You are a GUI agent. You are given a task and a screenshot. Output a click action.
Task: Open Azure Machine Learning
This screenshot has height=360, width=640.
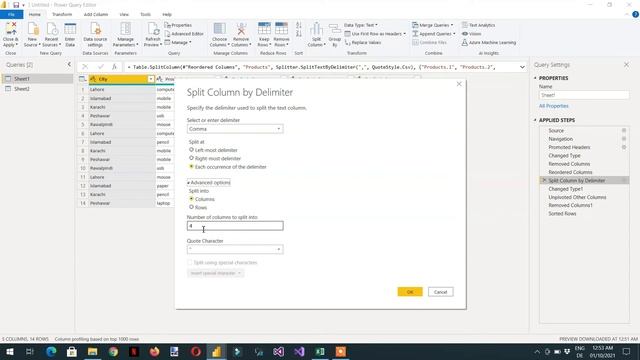[489, 42]
